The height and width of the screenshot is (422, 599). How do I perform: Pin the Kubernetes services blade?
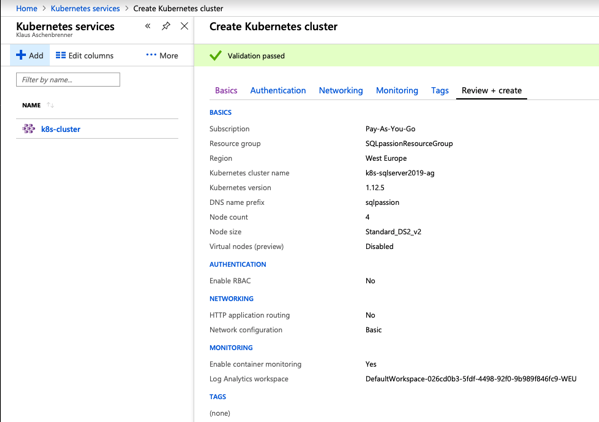(x=166, y=26)
